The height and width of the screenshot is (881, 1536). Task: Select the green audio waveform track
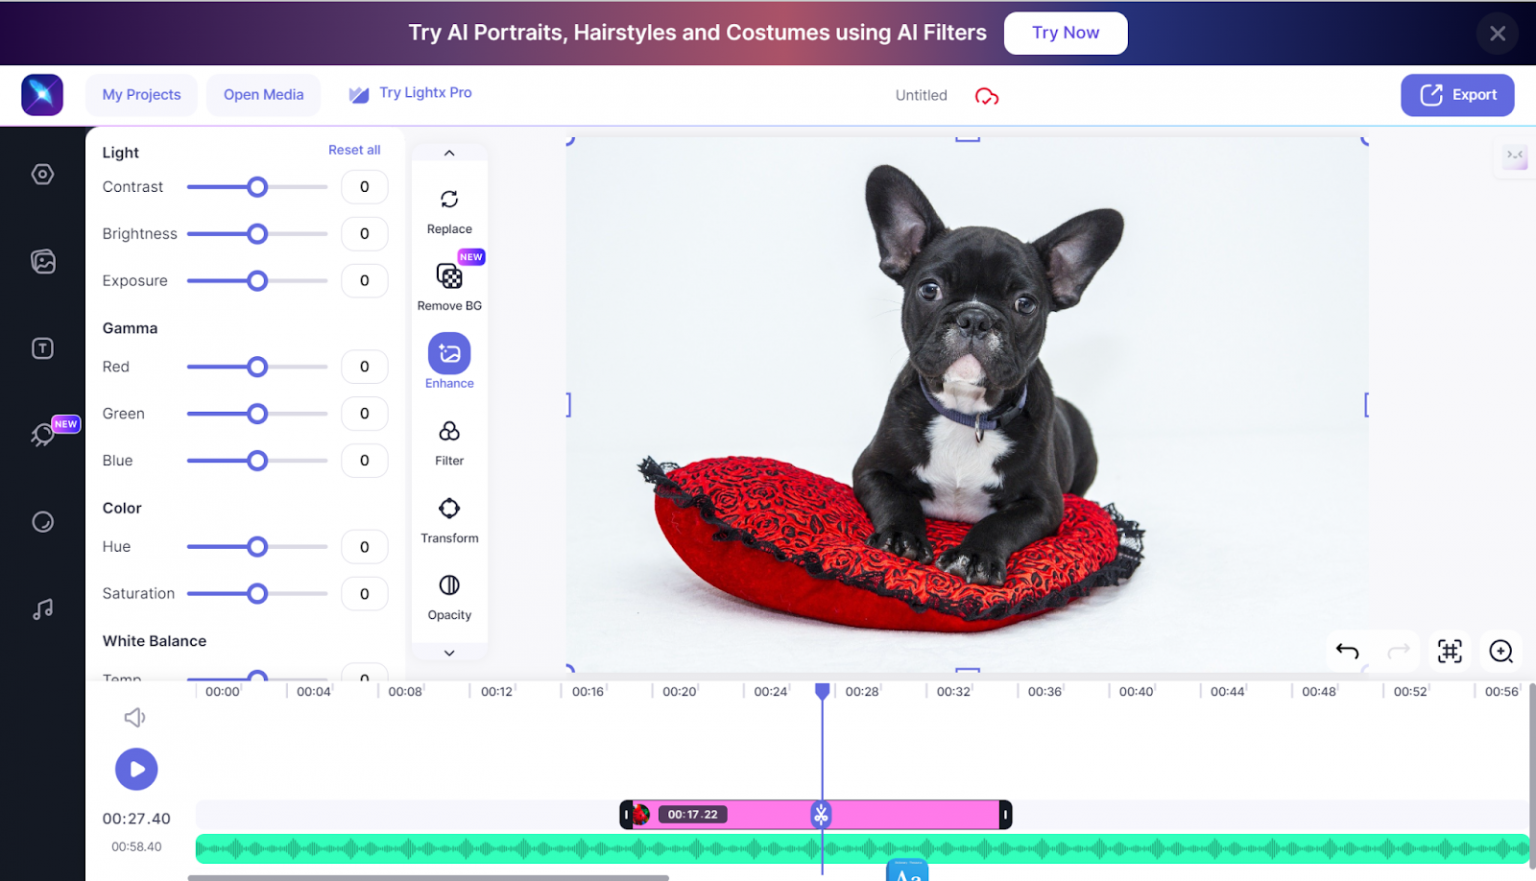(862, 849)
